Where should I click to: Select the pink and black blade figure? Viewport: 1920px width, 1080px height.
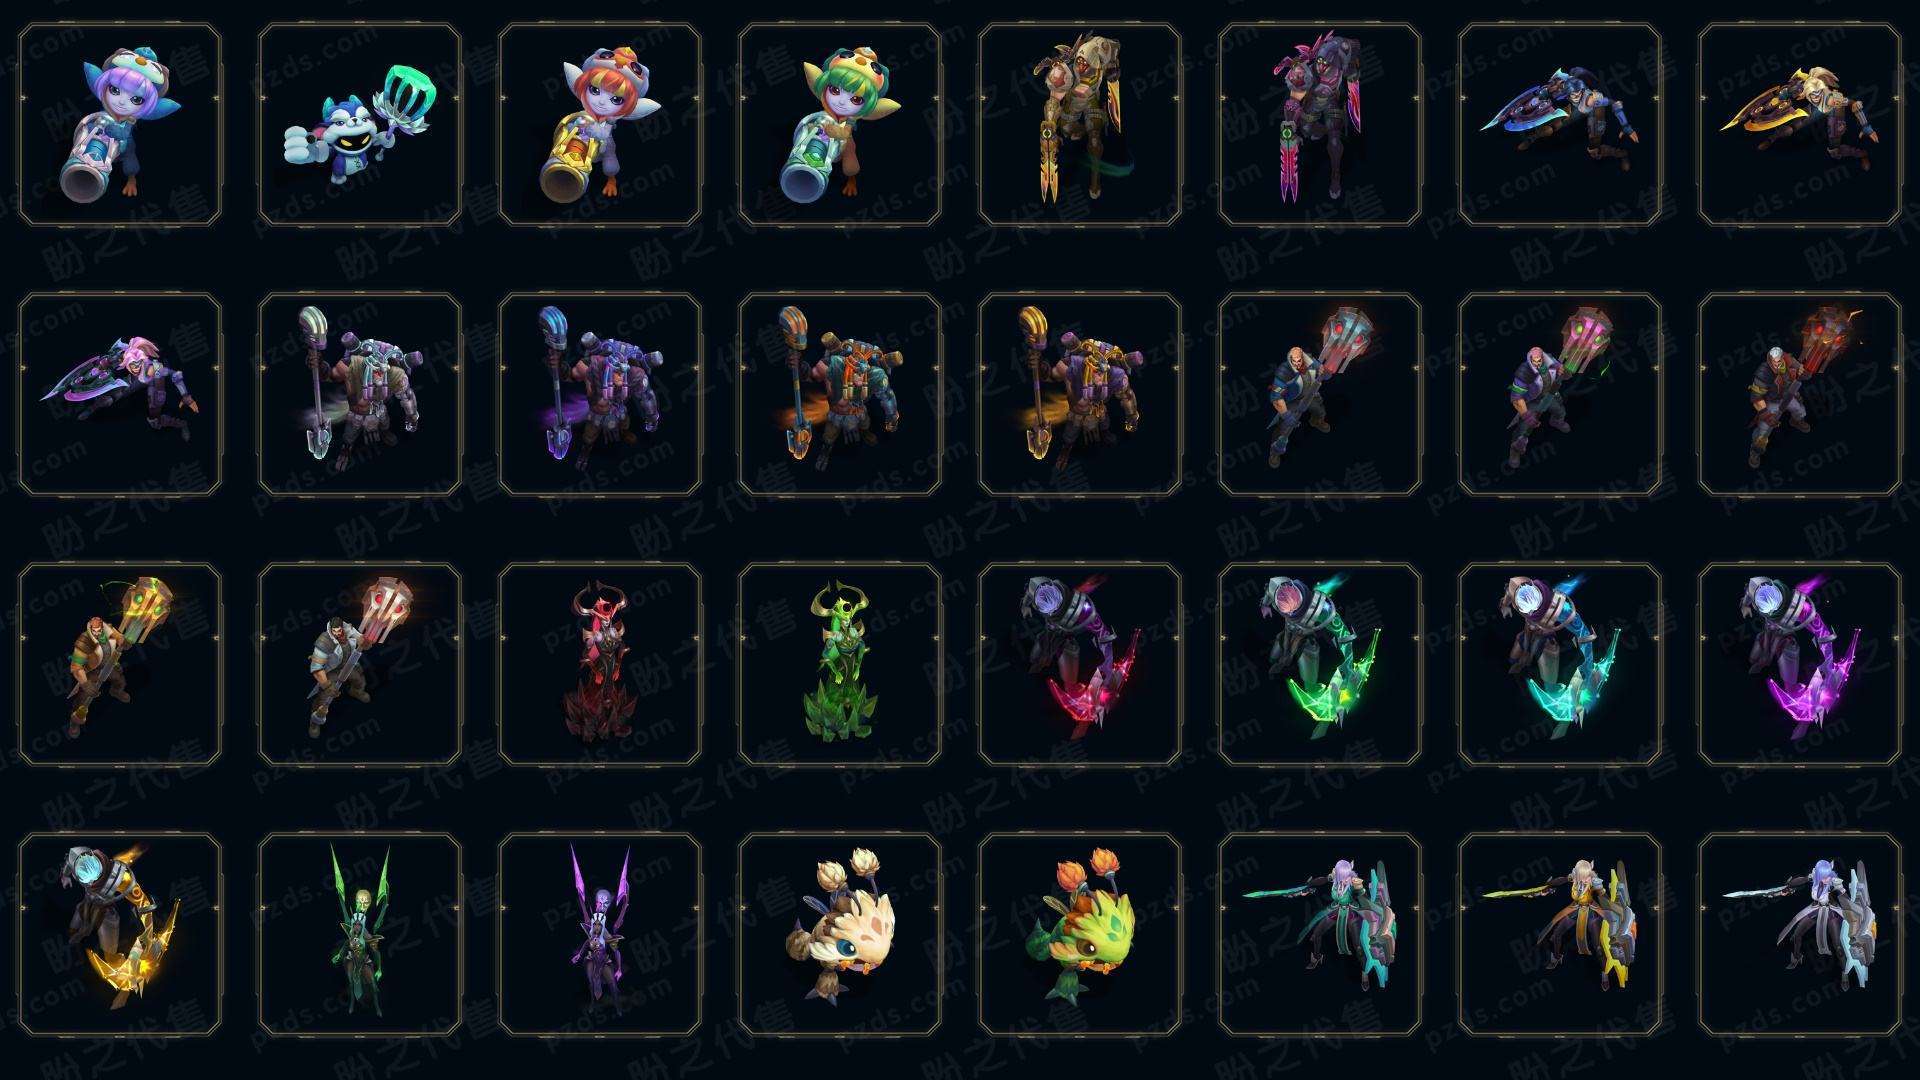1320,125
